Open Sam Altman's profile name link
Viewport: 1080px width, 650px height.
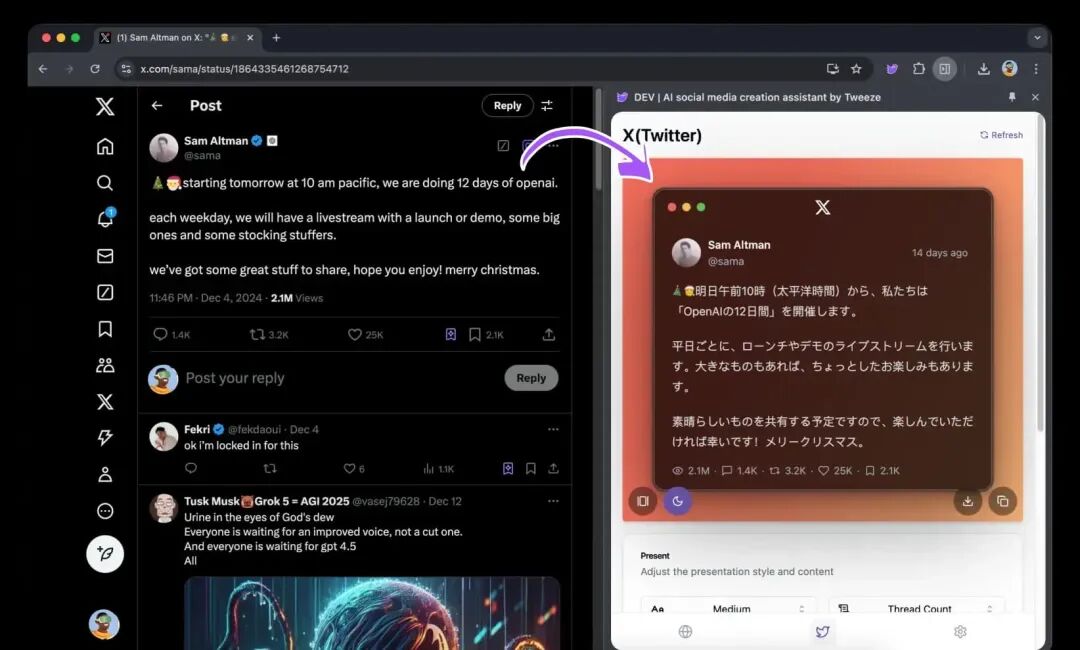tap(216, 140)
